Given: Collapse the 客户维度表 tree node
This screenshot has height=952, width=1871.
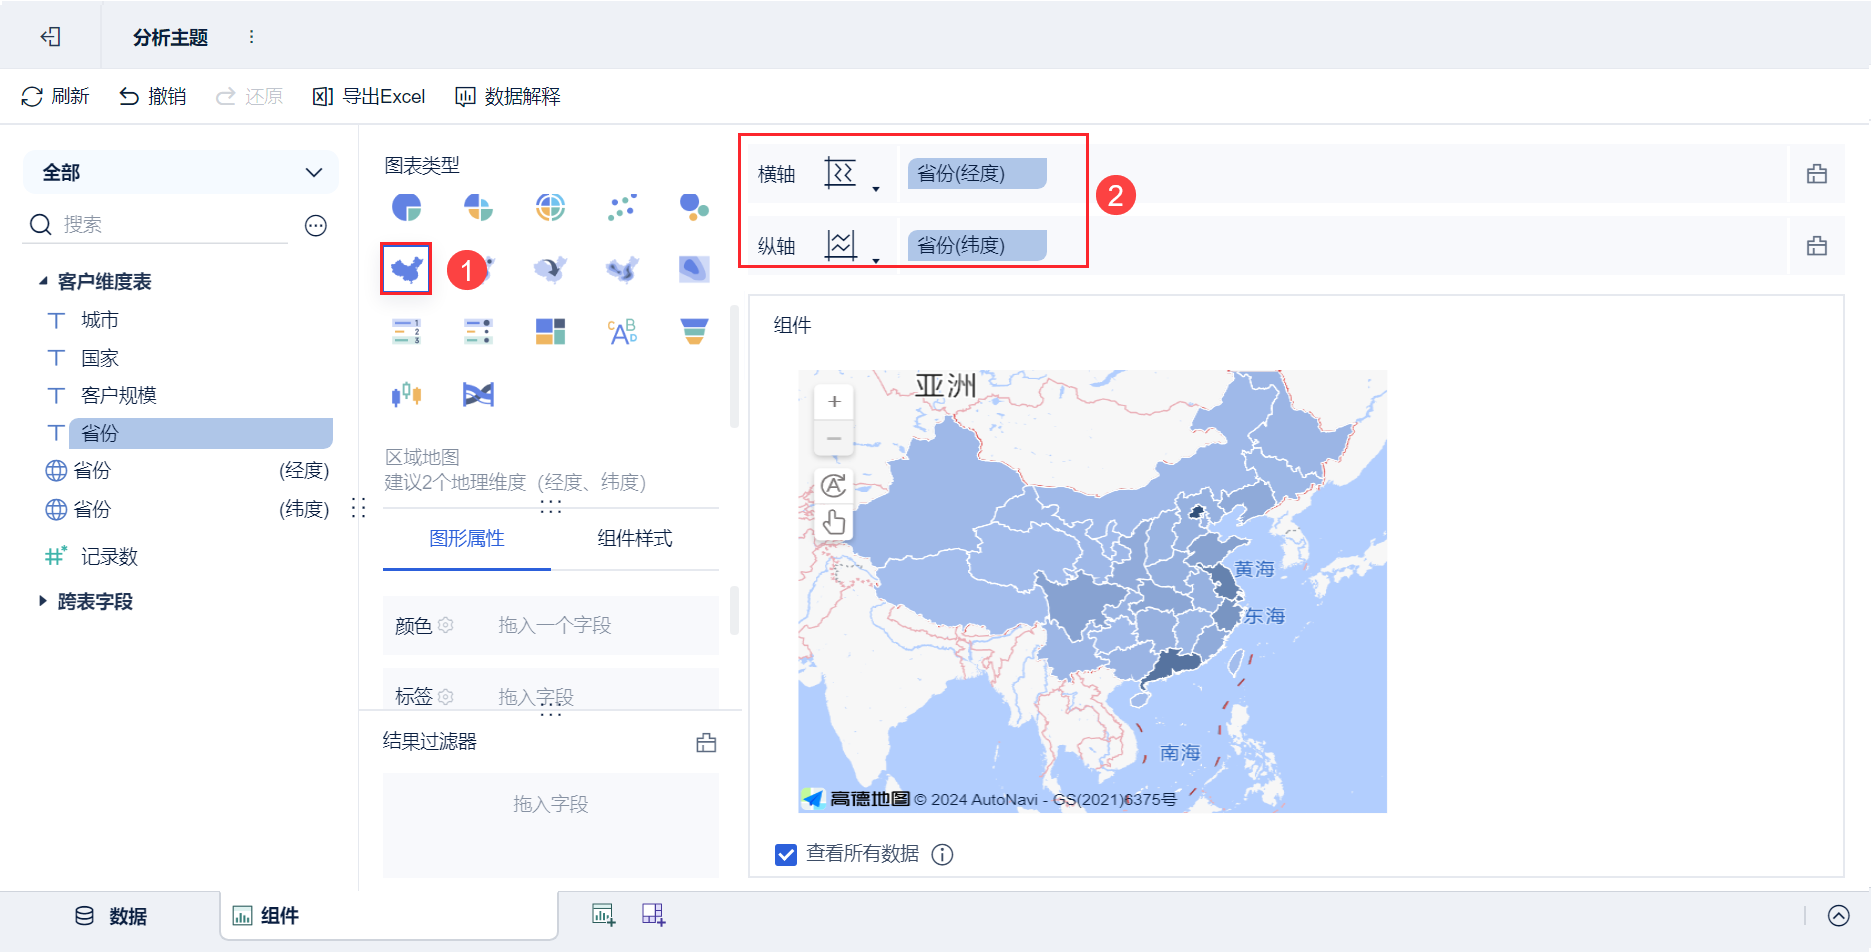Looking at the screenshot, I should click(x=43, y=282).
